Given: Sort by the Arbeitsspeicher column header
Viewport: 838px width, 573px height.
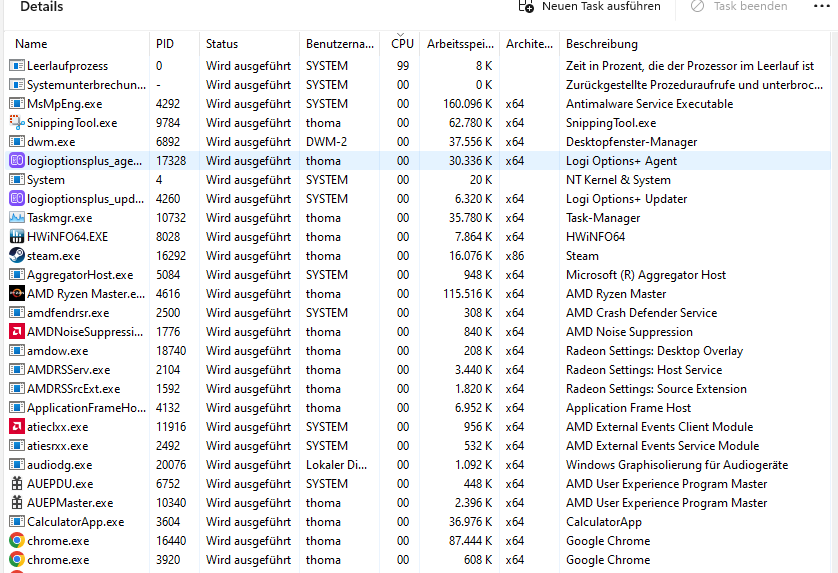Looking at the screenshot, I should pyautogui.click(x=460, y=44).
